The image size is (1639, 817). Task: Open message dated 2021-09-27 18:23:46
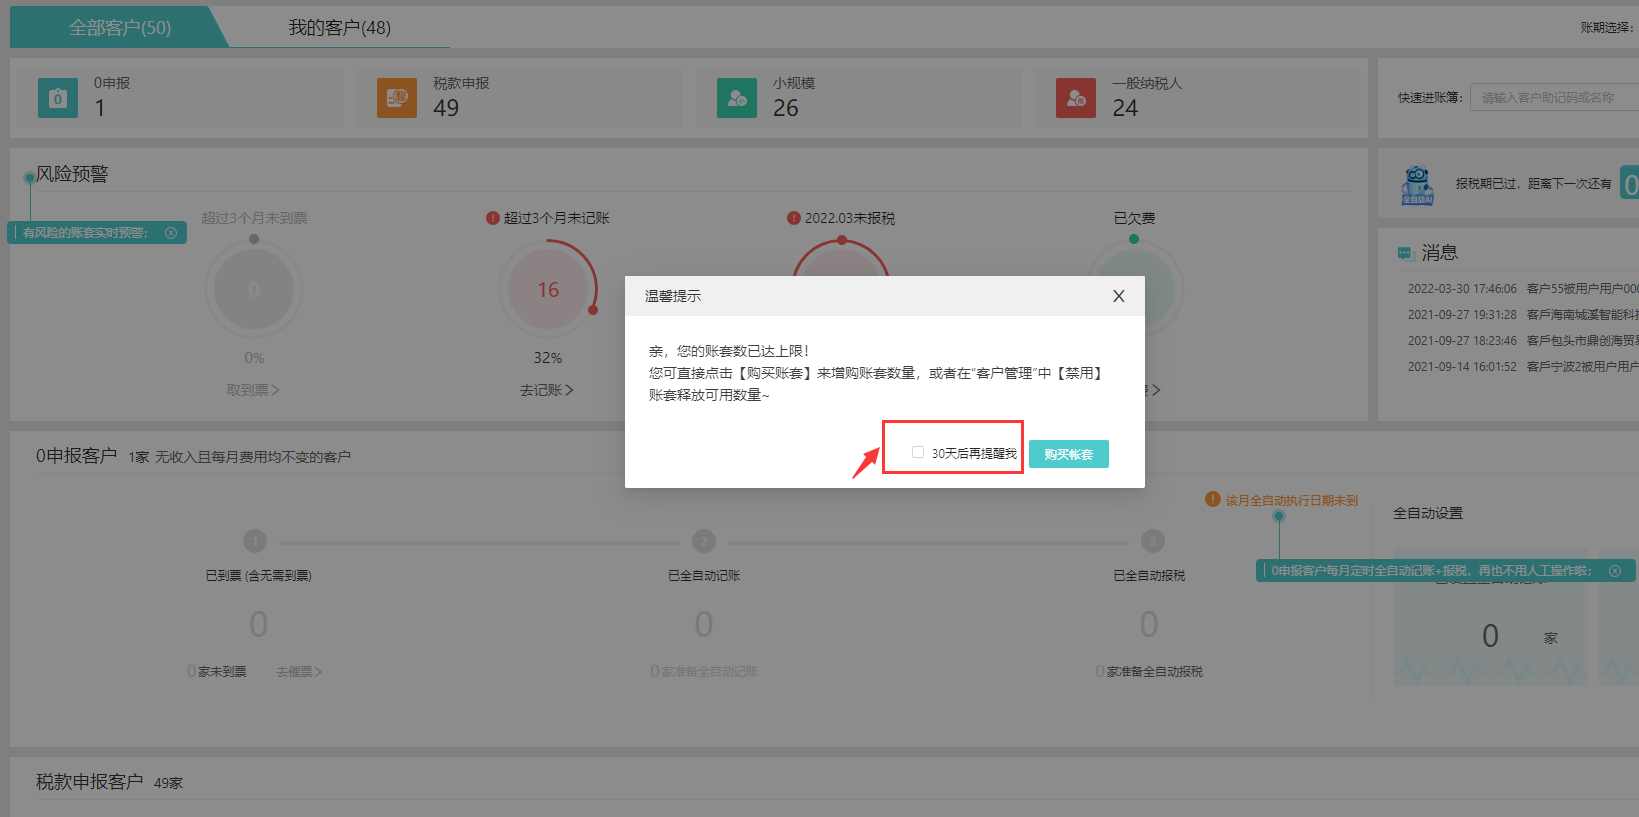tap(1523, 341)
